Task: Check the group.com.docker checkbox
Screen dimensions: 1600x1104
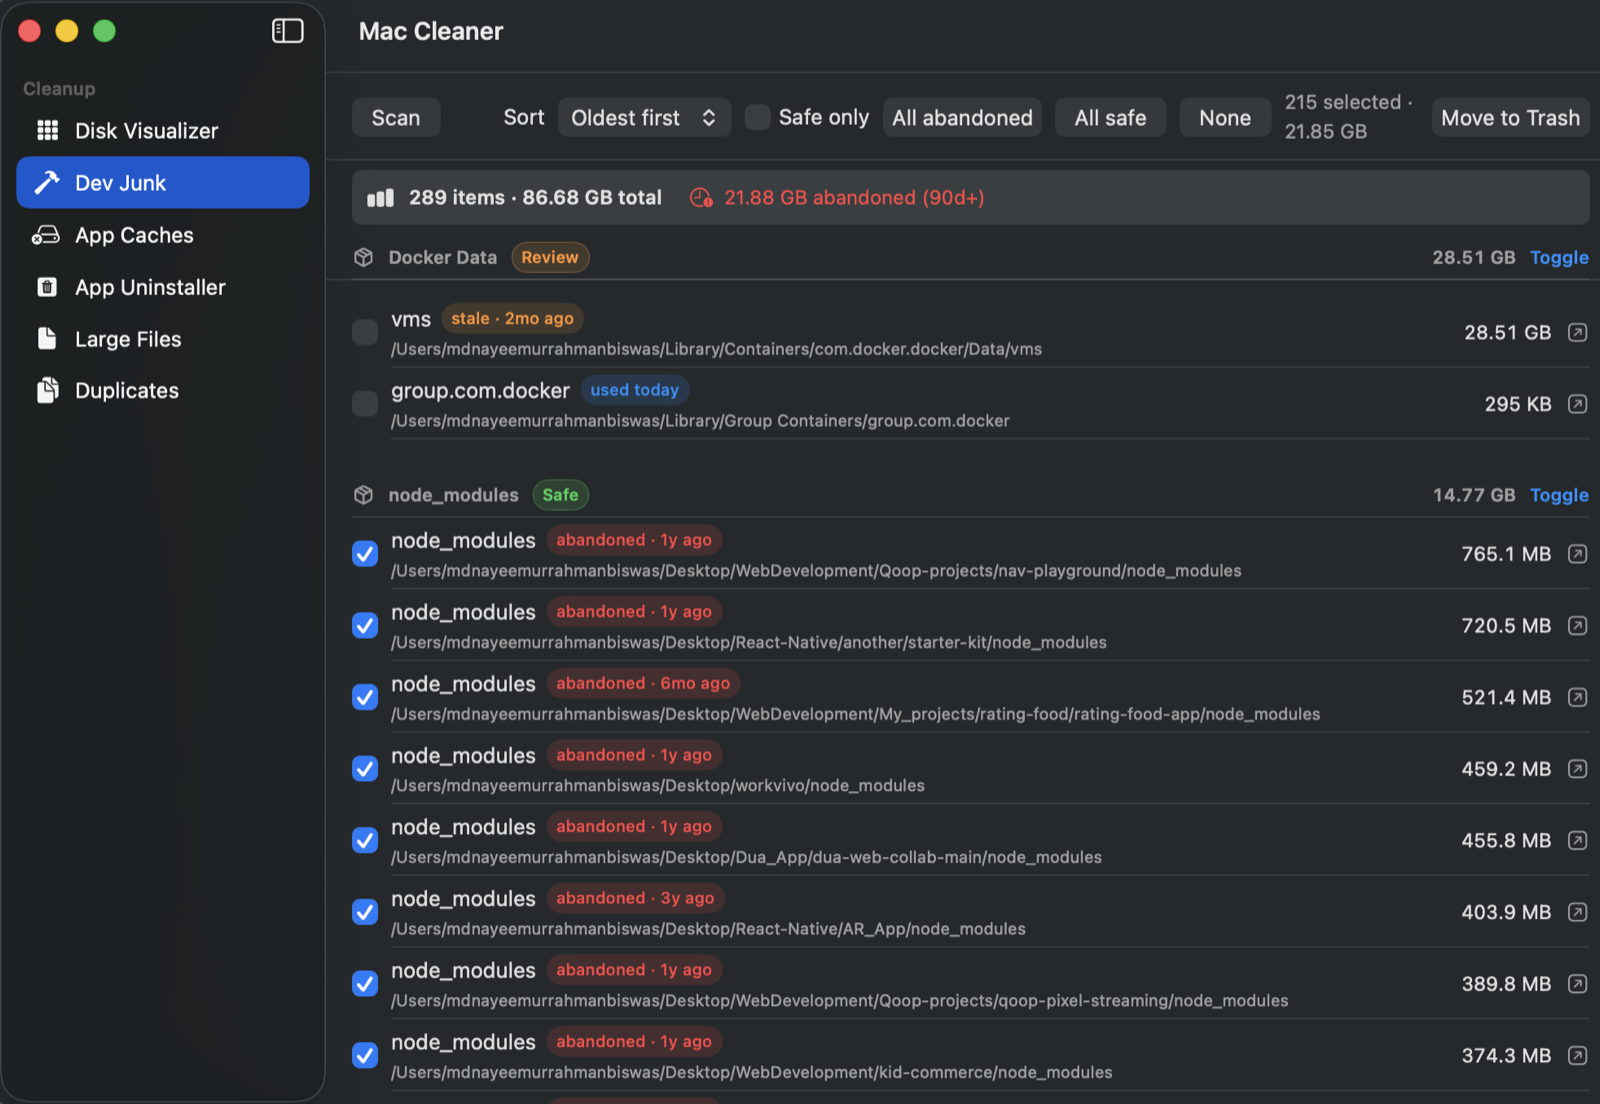Action: 365,404
